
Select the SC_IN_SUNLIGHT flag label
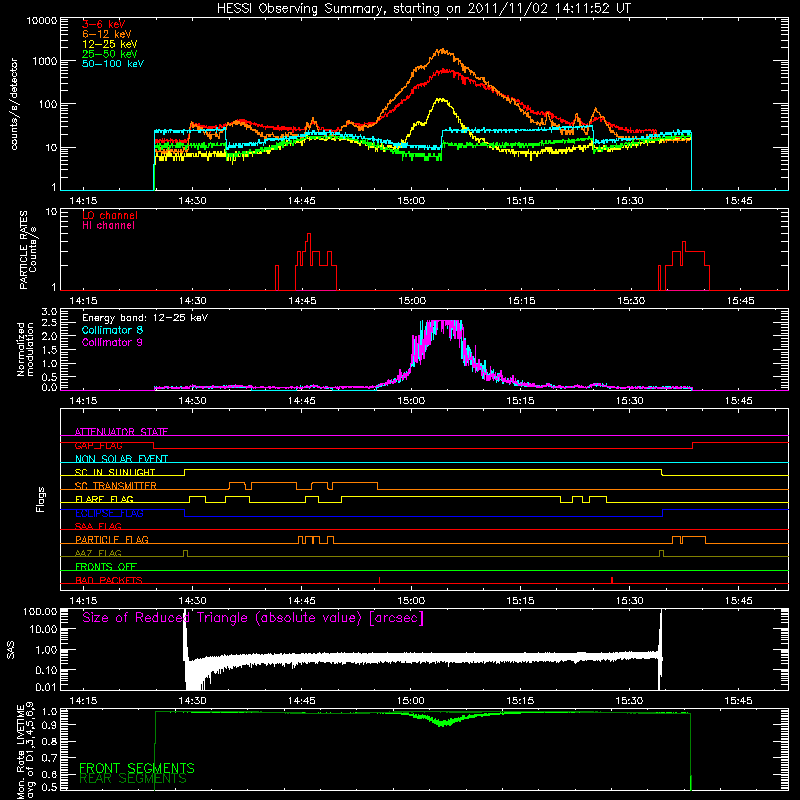click(115, 472)
